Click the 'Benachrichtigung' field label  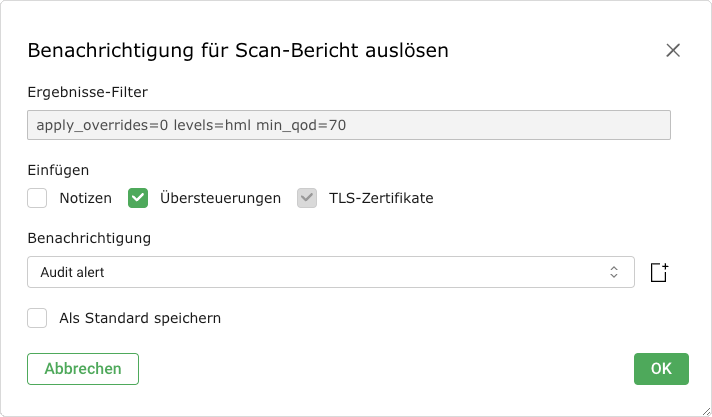pyautogui.click(x=89, y=238)
